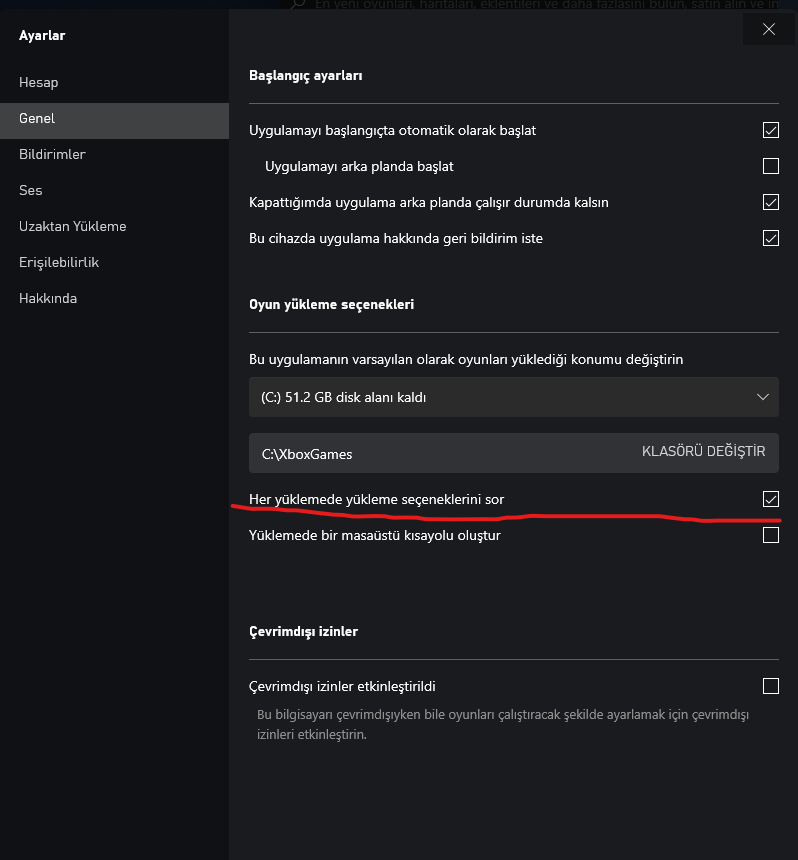Screen dimensions: 798x860
Task: Open Erişilebilirlik settings
Action: pos(58,262)
